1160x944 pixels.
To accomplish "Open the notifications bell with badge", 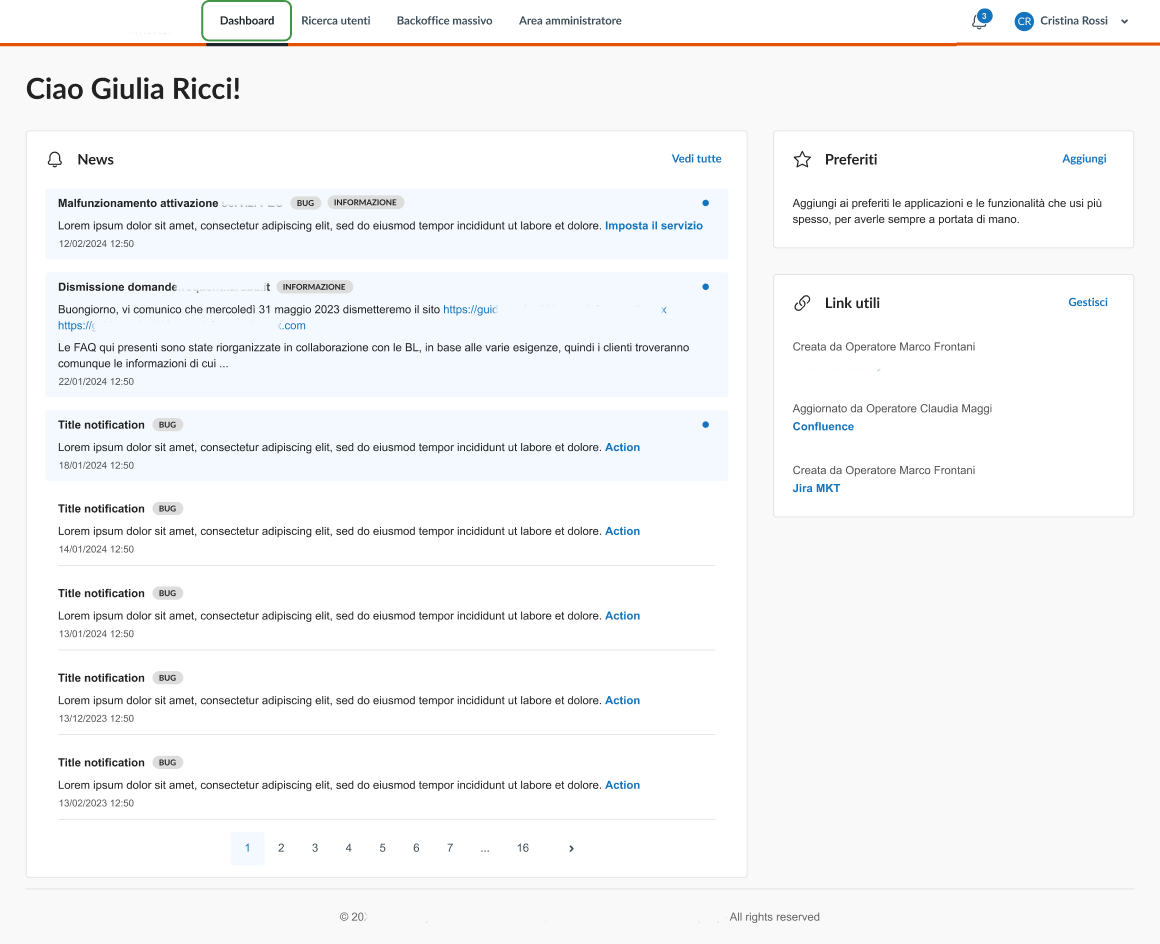I will pyautogui.click(x=979, y=21).
